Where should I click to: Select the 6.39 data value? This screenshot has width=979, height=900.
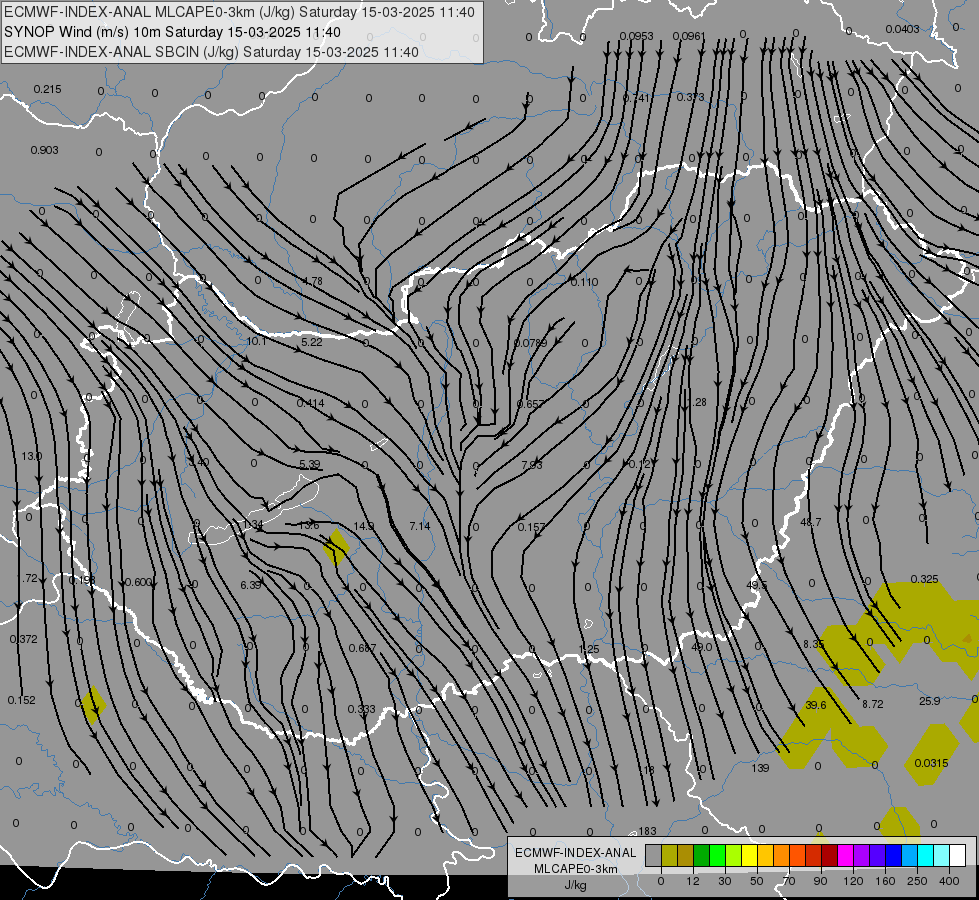(x=250, y=585)
